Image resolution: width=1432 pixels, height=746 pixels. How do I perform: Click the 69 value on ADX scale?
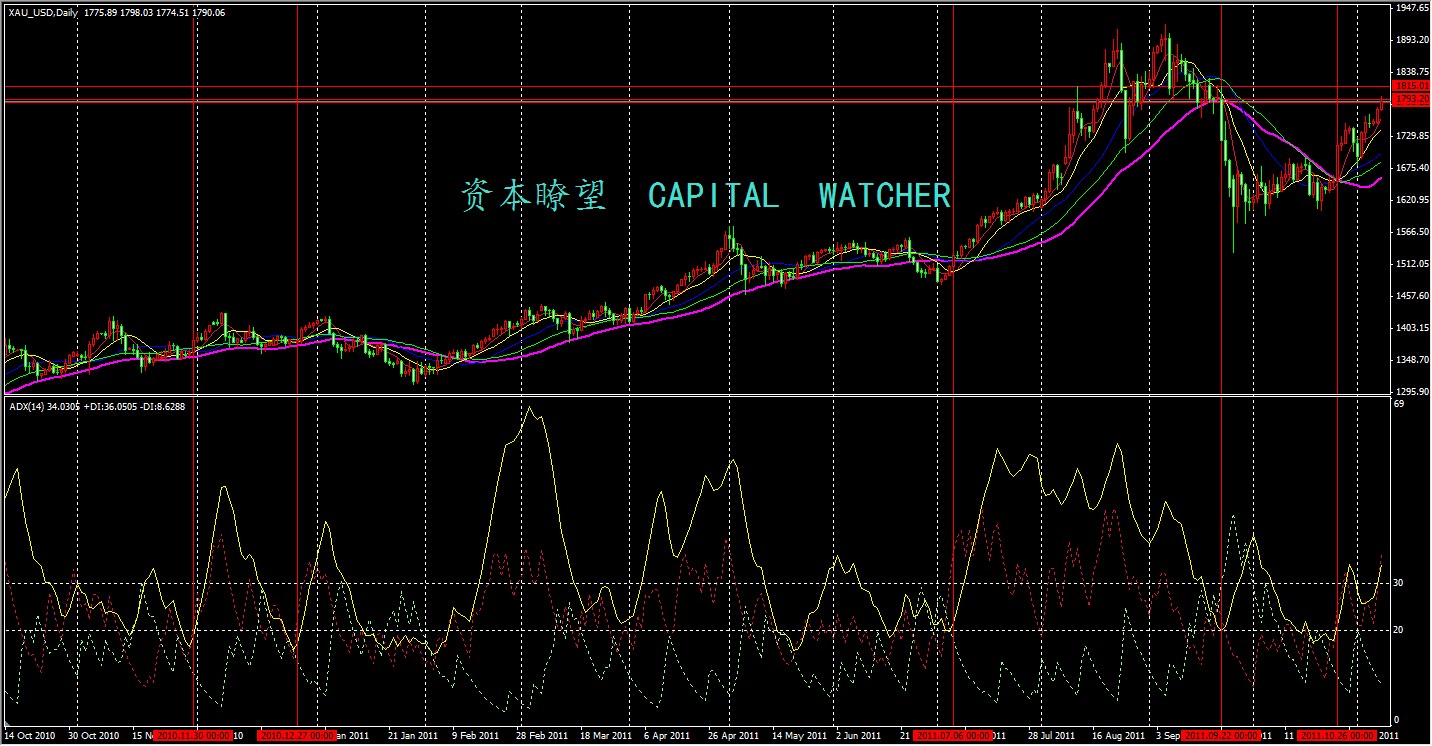(x=1400, y=404)
